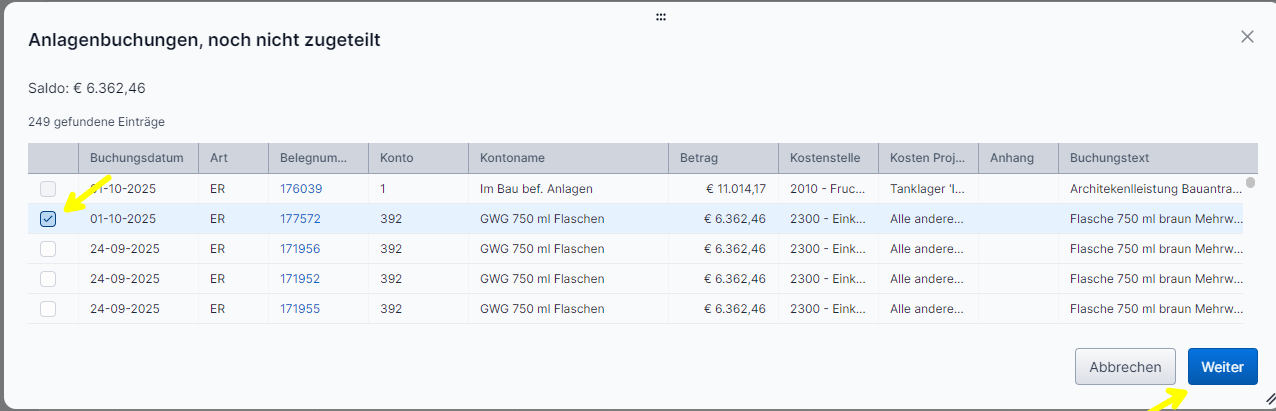Click the Kontoname column header
Image resolution: width=1276 pixels, height=411 pixels.
point(511,158)
